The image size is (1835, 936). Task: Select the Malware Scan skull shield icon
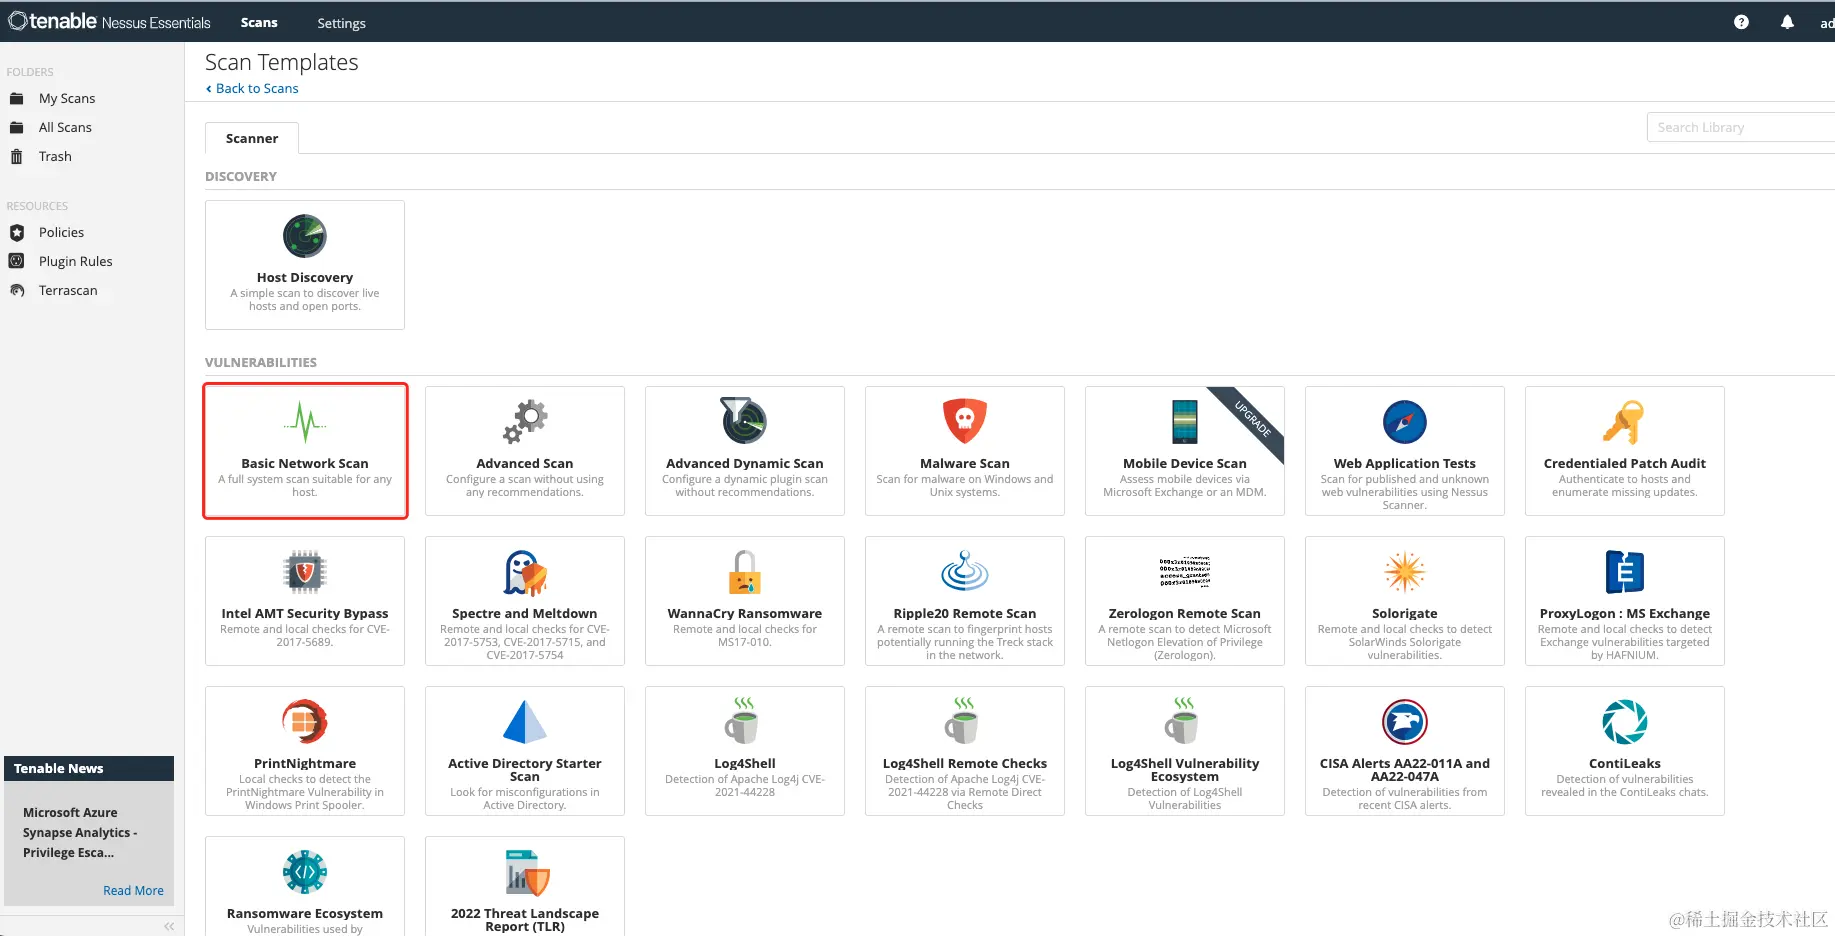point(965,421)
